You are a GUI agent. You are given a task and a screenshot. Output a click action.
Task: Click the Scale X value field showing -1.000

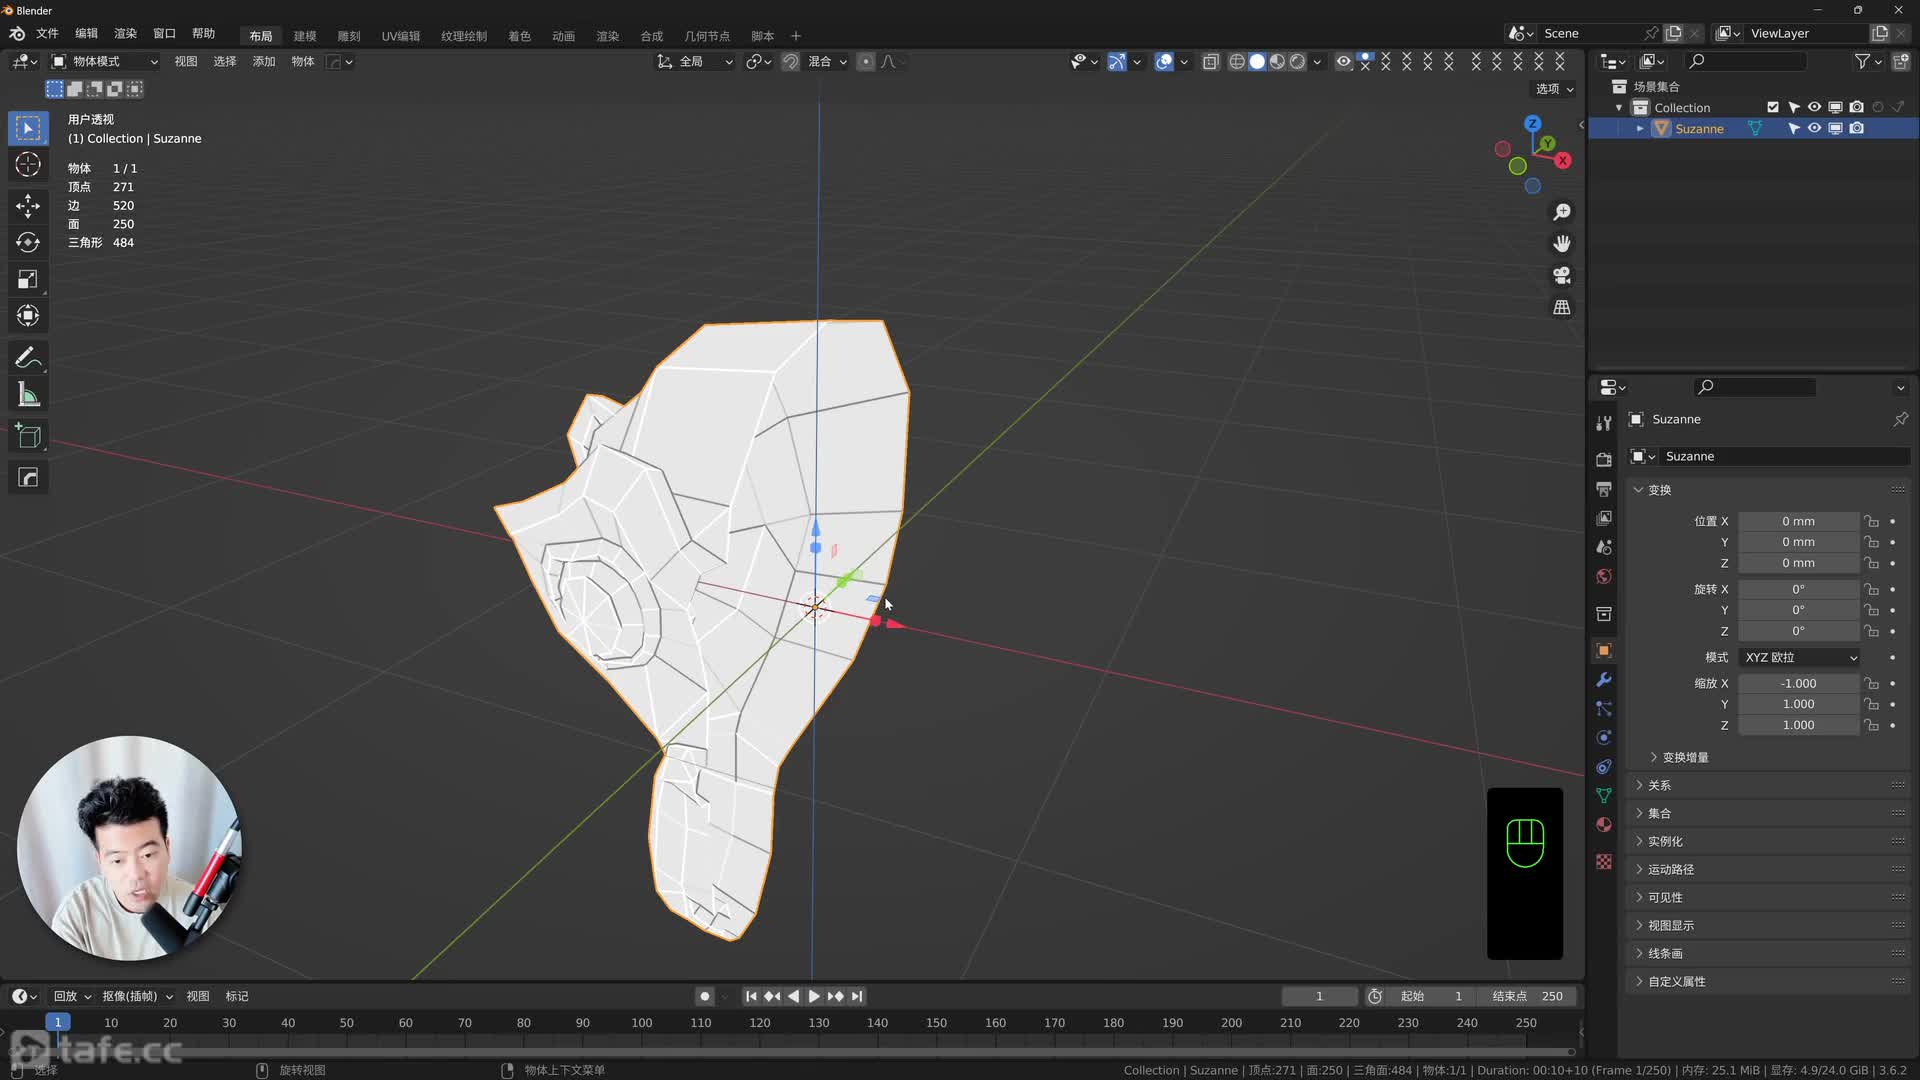[x=1798, y=683]
